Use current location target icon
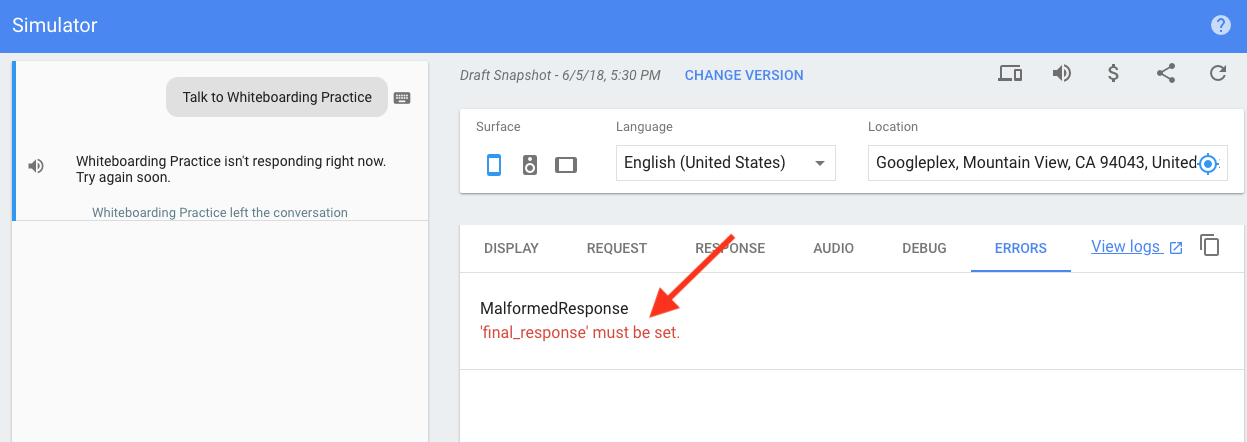 pyautogui.click(x=1209, y=163)
